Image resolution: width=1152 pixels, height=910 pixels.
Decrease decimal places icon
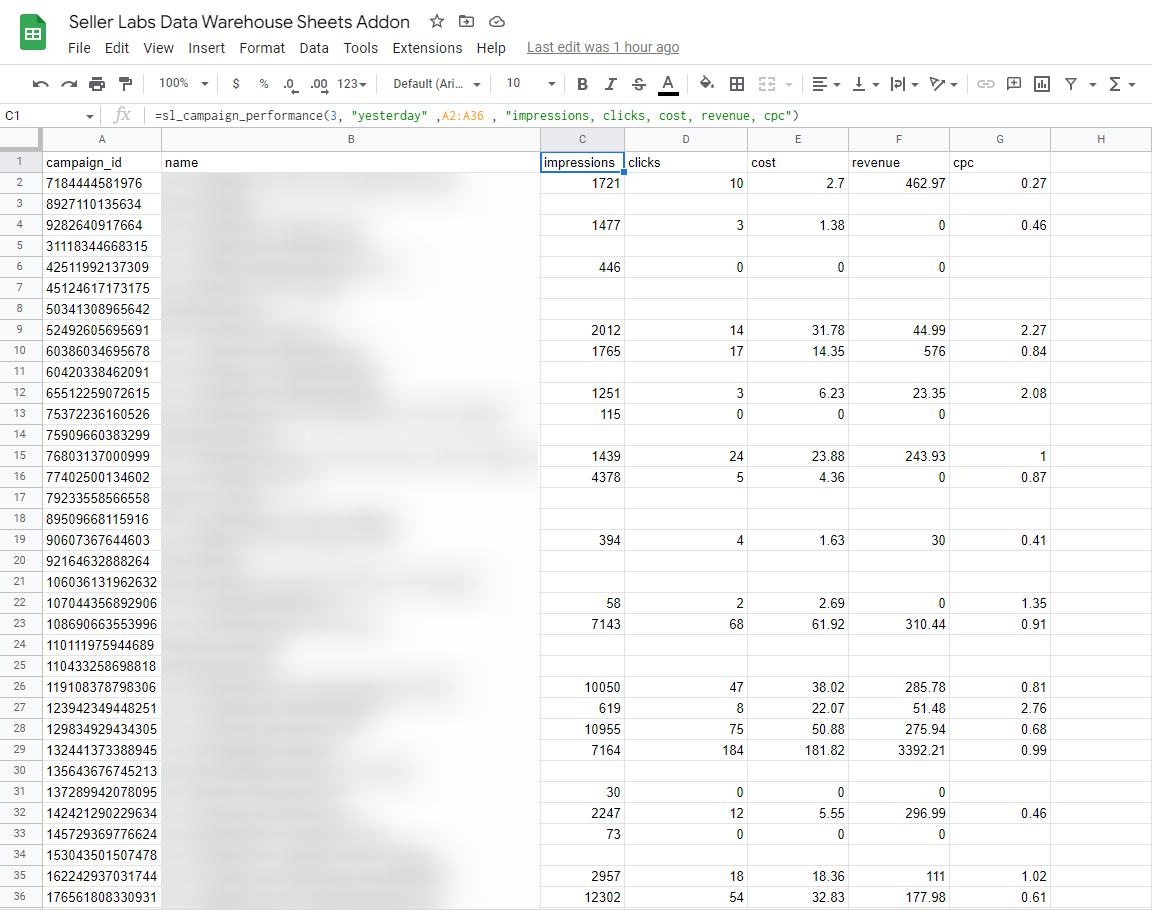[291, 84]
